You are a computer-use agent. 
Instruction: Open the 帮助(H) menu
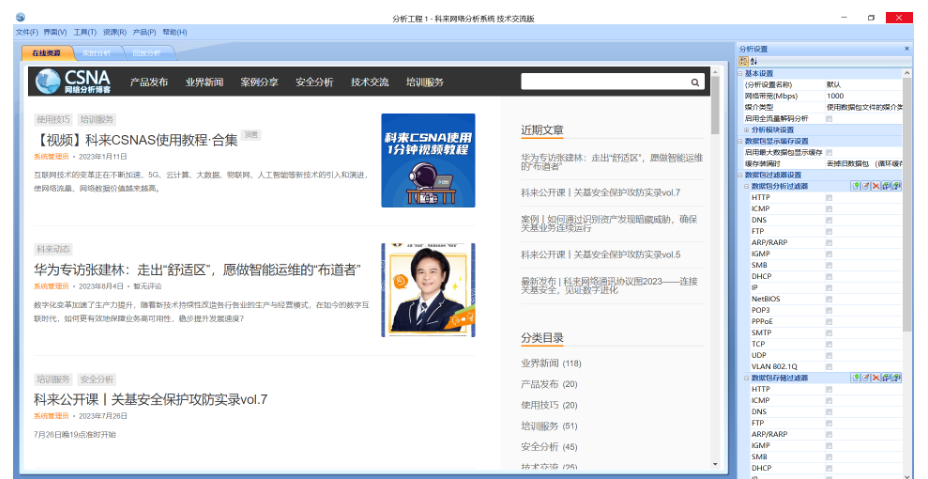[175, 33]
